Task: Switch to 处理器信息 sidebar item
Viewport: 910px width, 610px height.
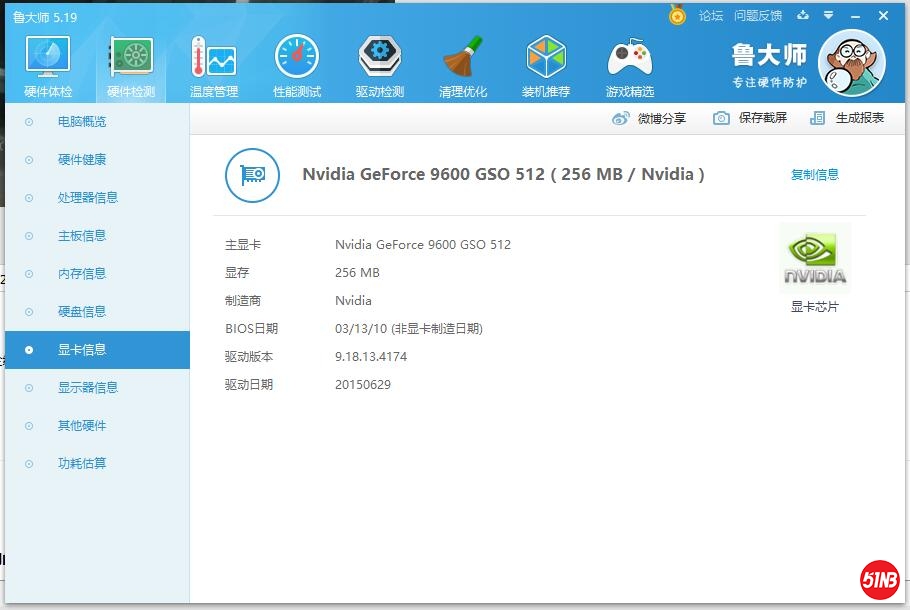Action: pos(88,198)
